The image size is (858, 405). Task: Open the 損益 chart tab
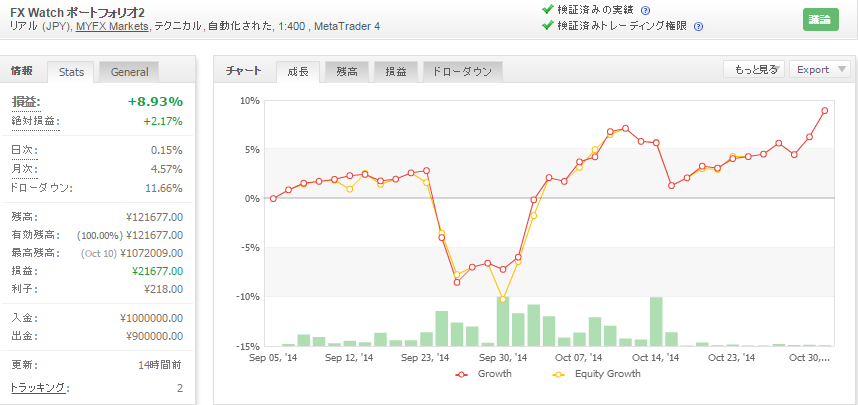tap(396, 72)
